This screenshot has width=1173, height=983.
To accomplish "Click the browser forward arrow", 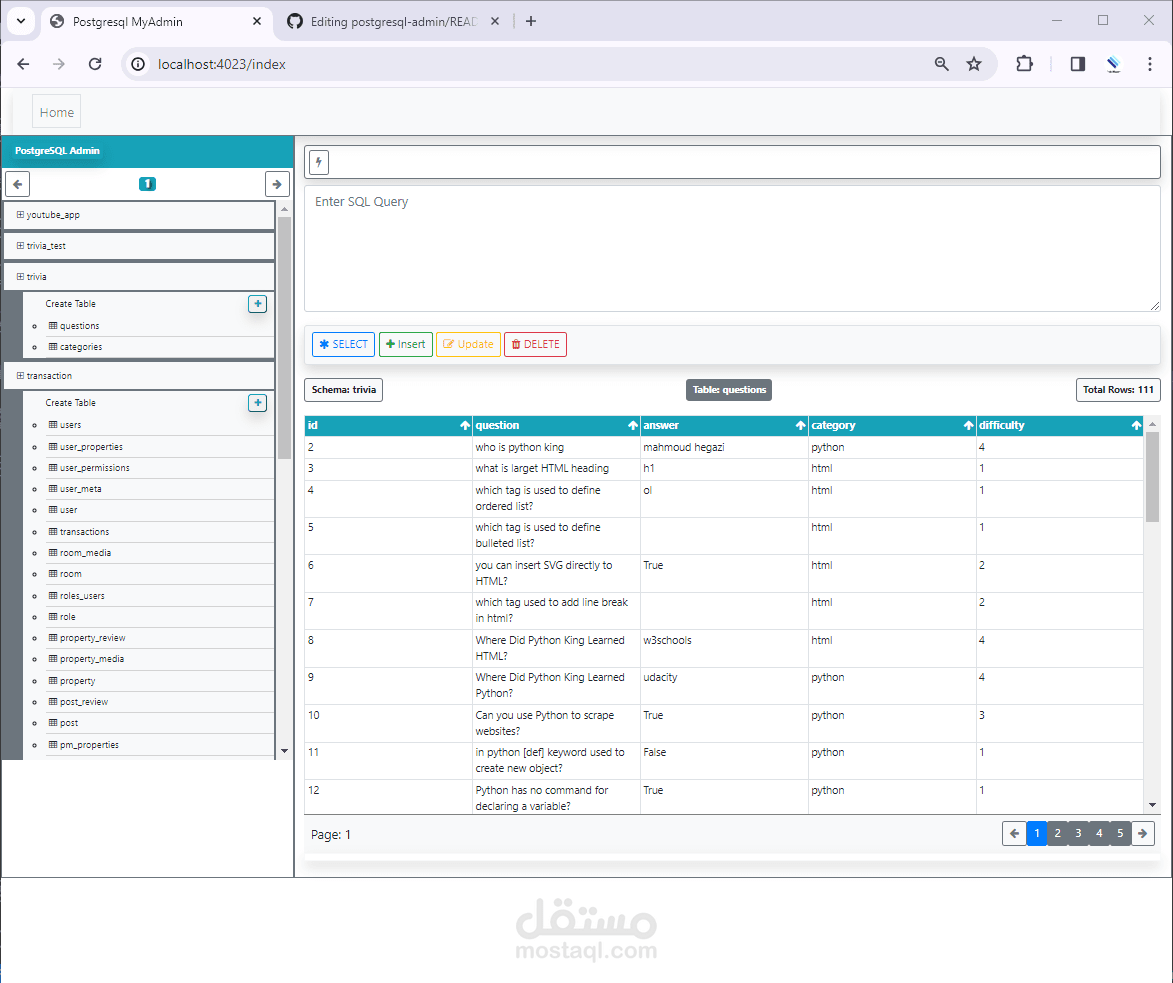I will coord(59,64).
